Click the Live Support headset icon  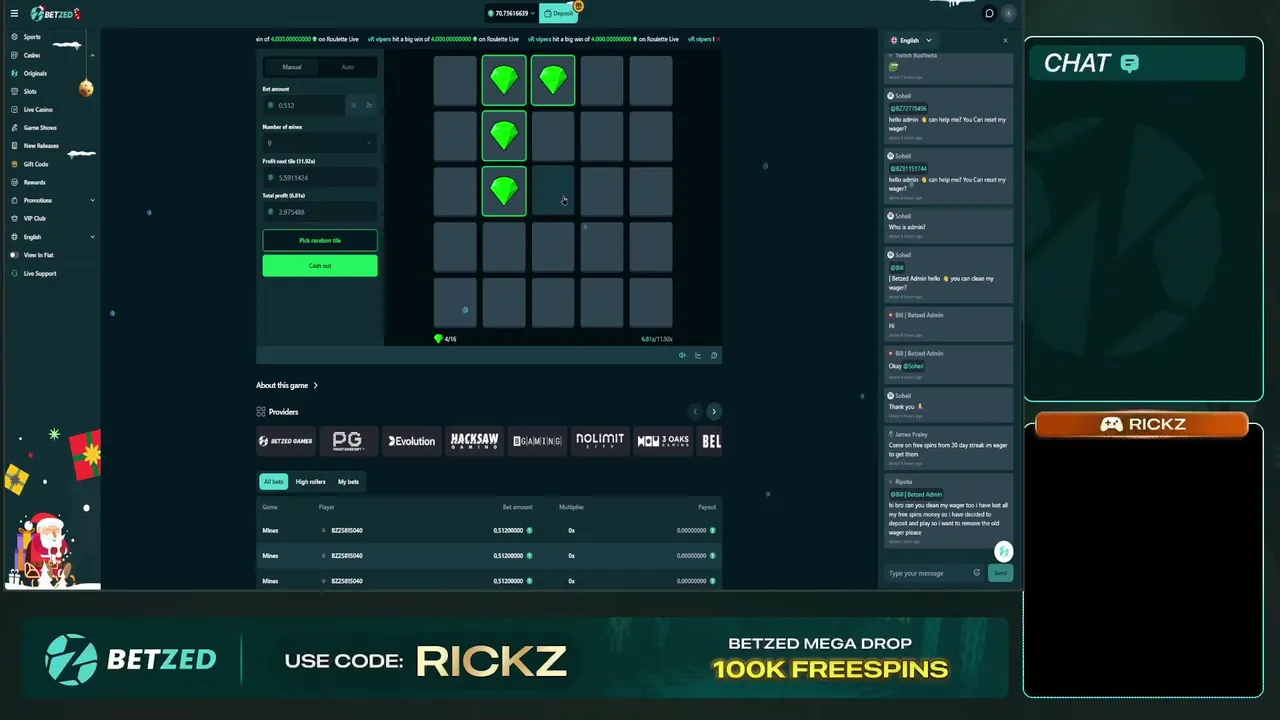coord(14,273)
